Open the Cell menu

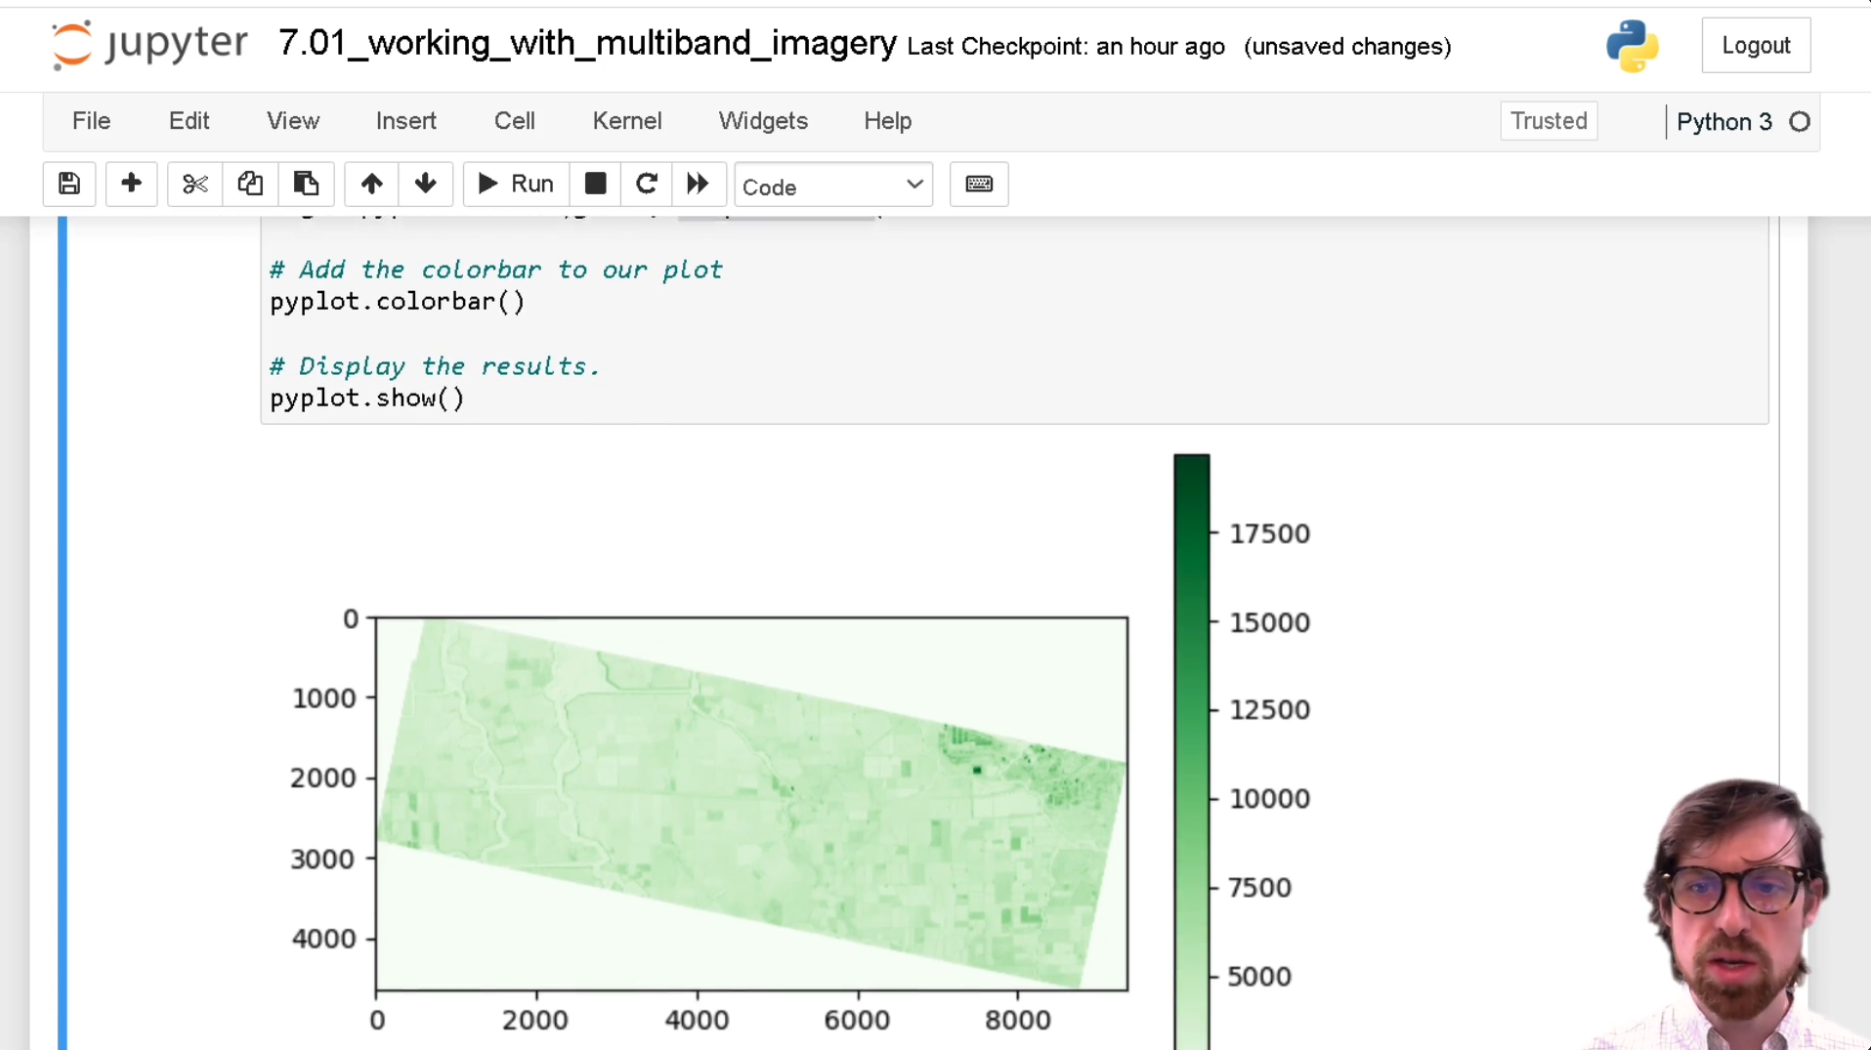point(514,121)
